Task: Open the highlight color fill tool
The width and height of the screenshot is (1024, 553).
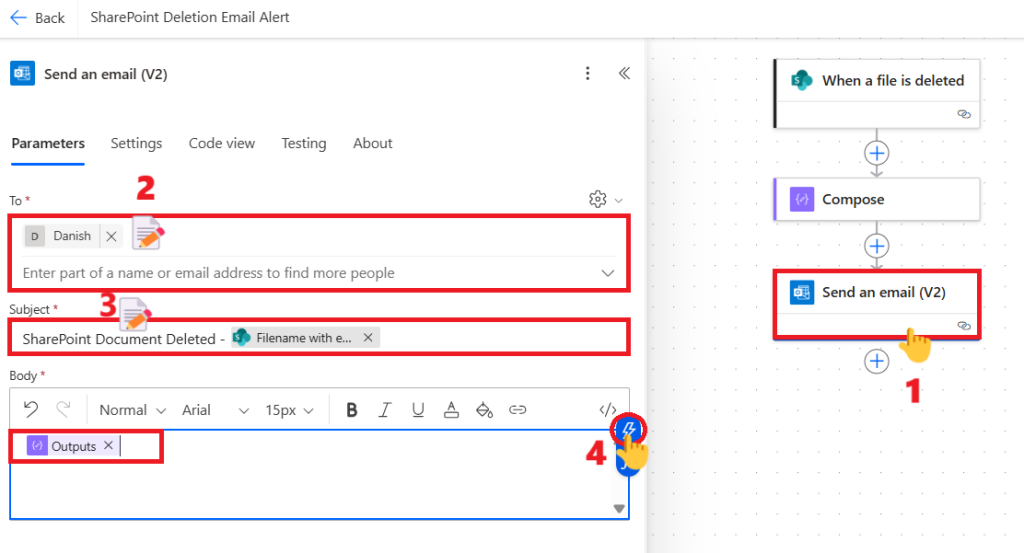Action: [484, 409]
